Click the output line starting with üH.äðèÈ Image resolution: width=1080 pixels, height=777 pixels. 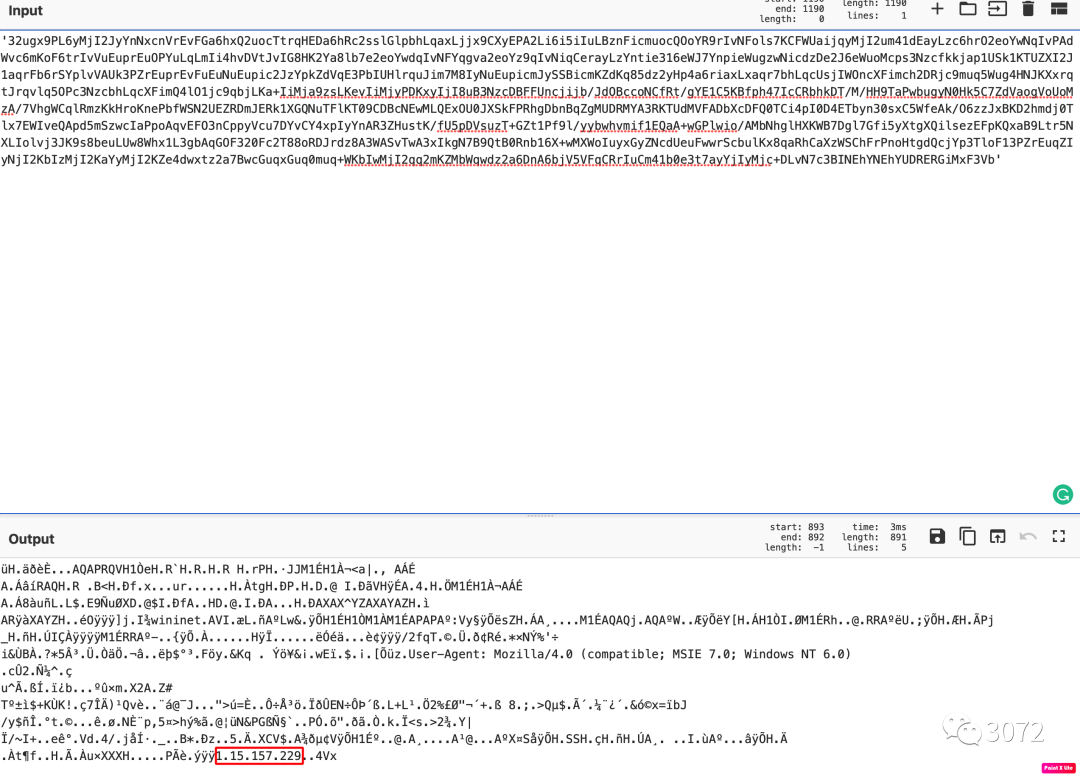208,569
